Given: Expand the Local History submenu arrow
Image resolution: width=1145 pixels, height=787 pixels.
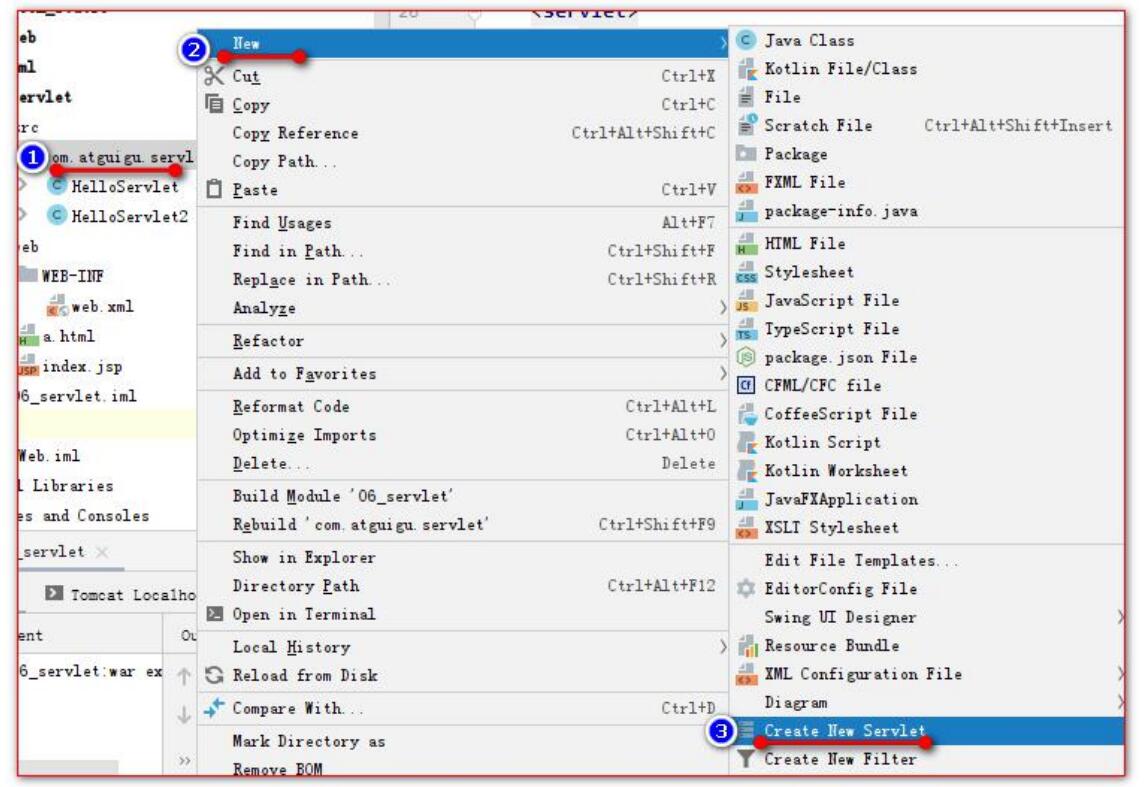Looking at the screenshot, I should click(722, 647).
